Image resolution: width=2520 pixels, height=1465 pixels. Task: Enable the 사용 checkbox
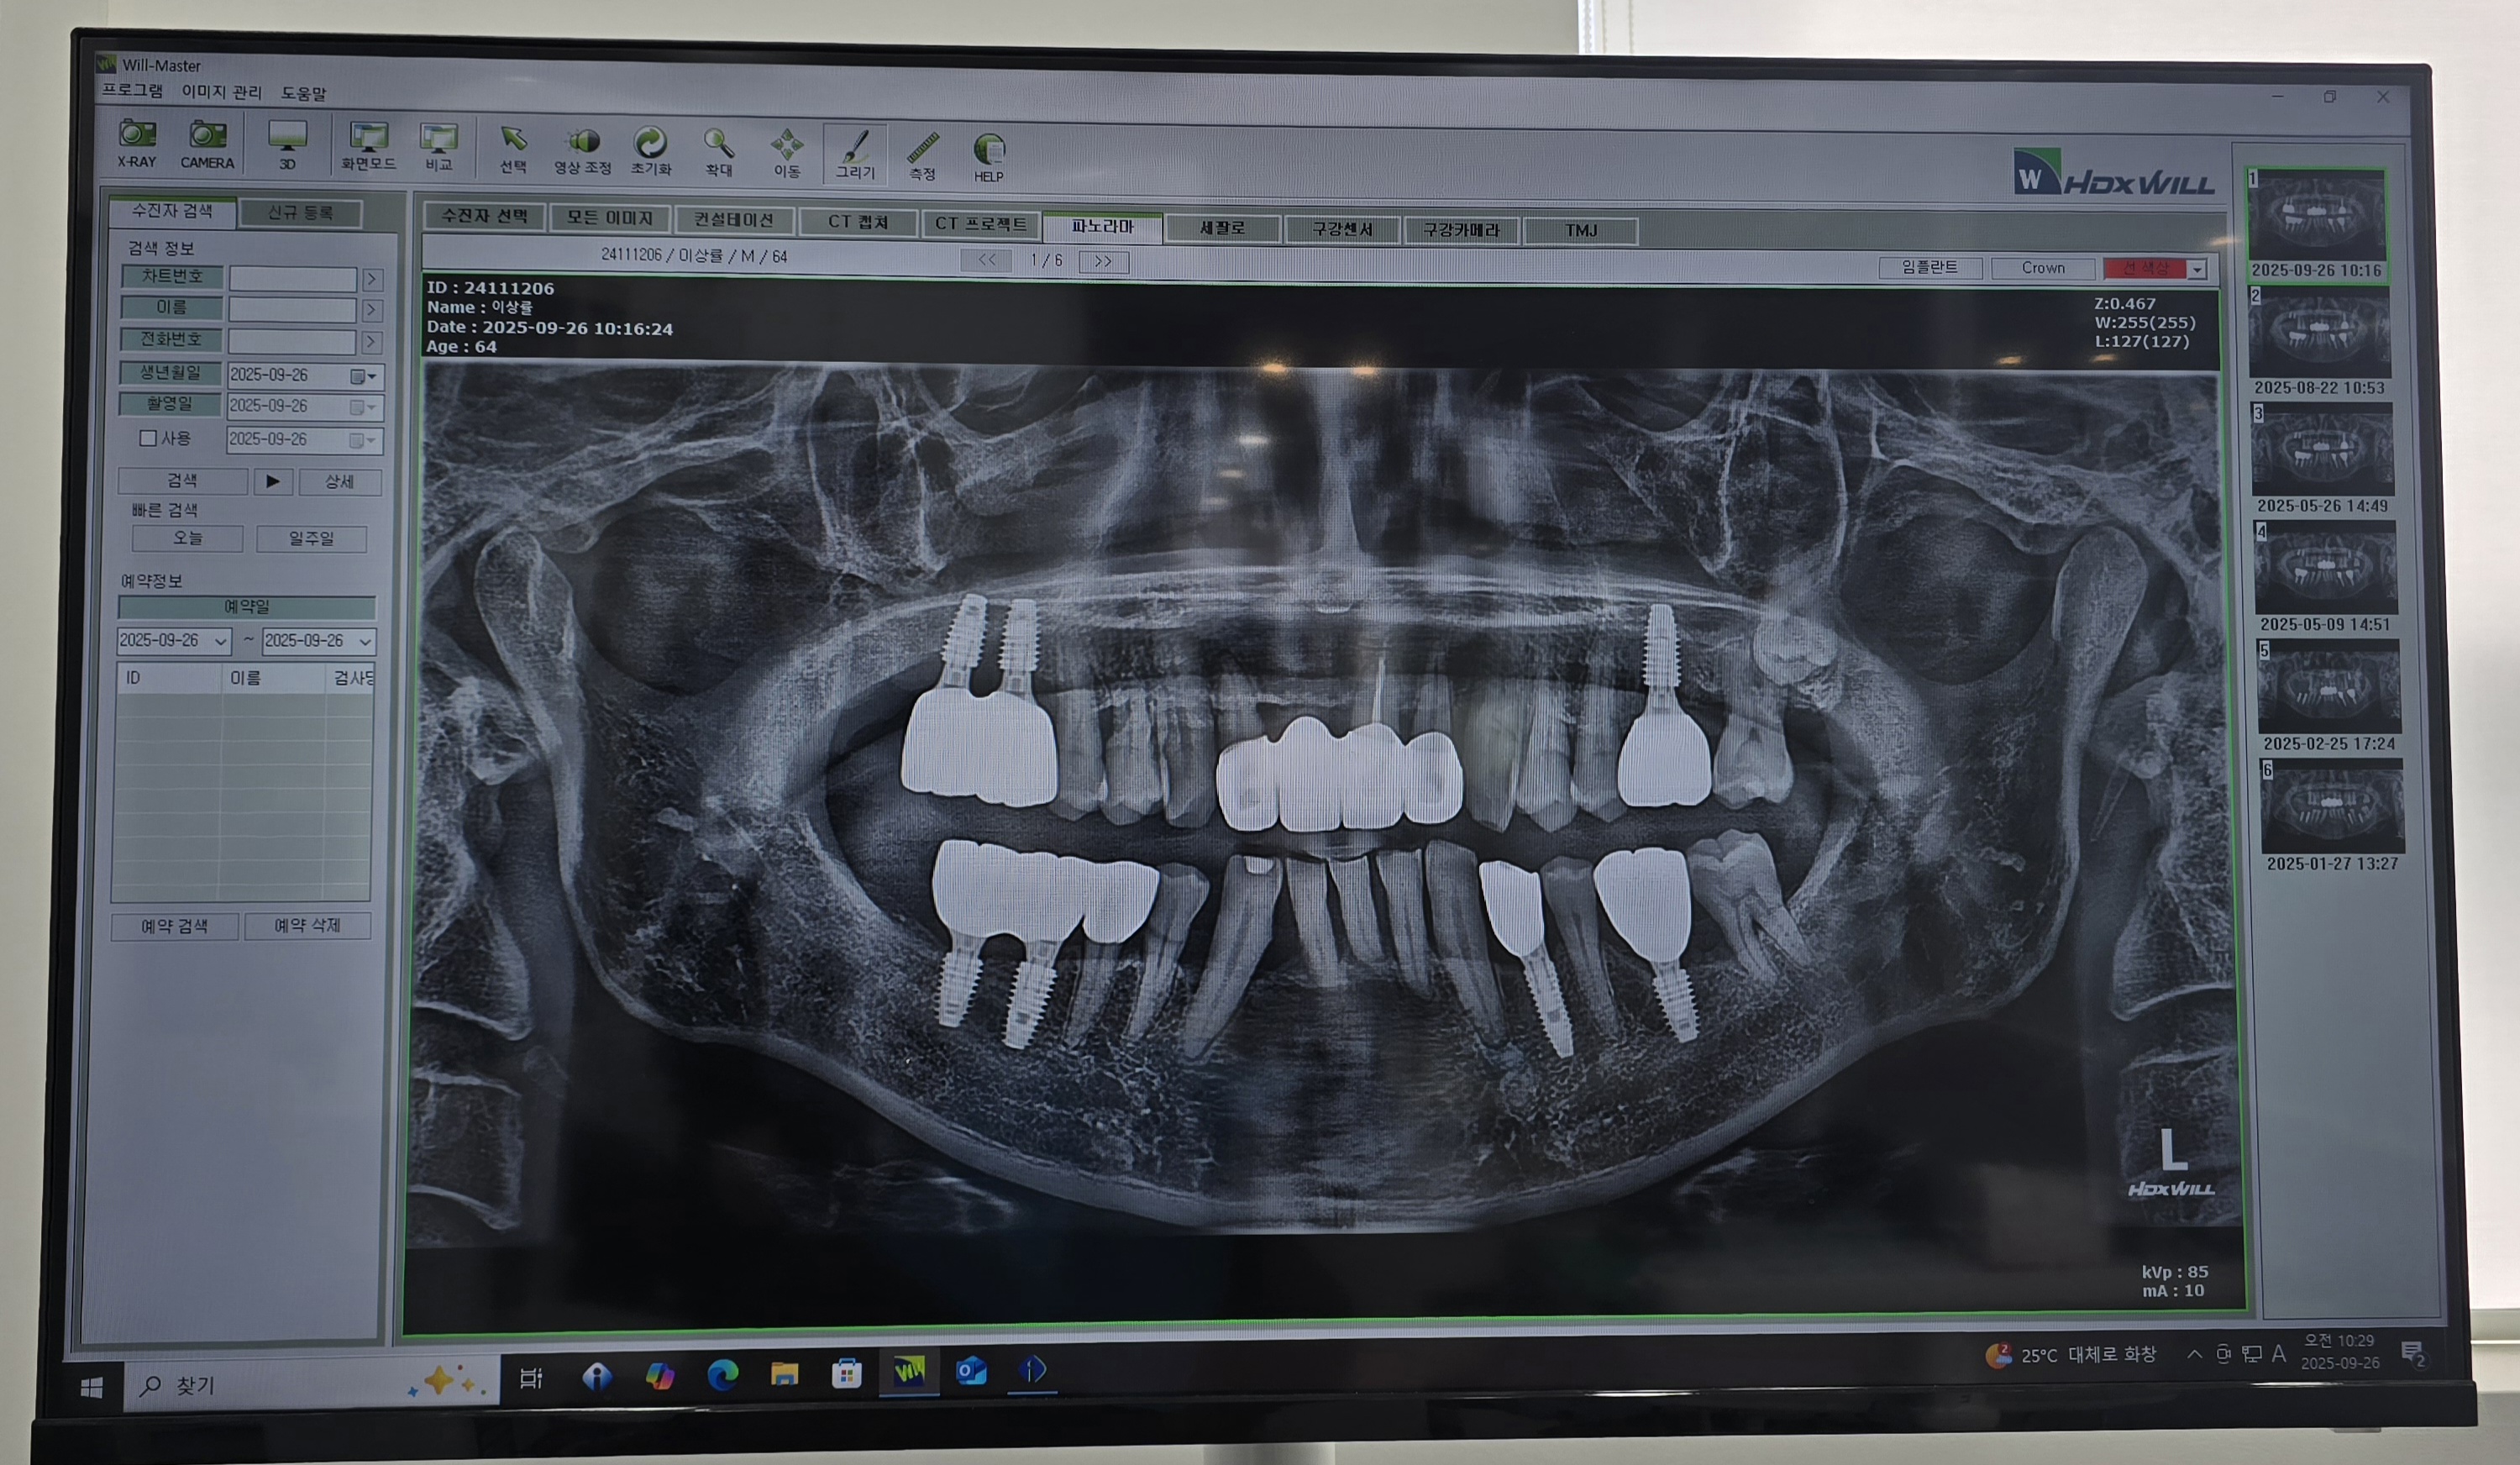(x=149, y=438)
